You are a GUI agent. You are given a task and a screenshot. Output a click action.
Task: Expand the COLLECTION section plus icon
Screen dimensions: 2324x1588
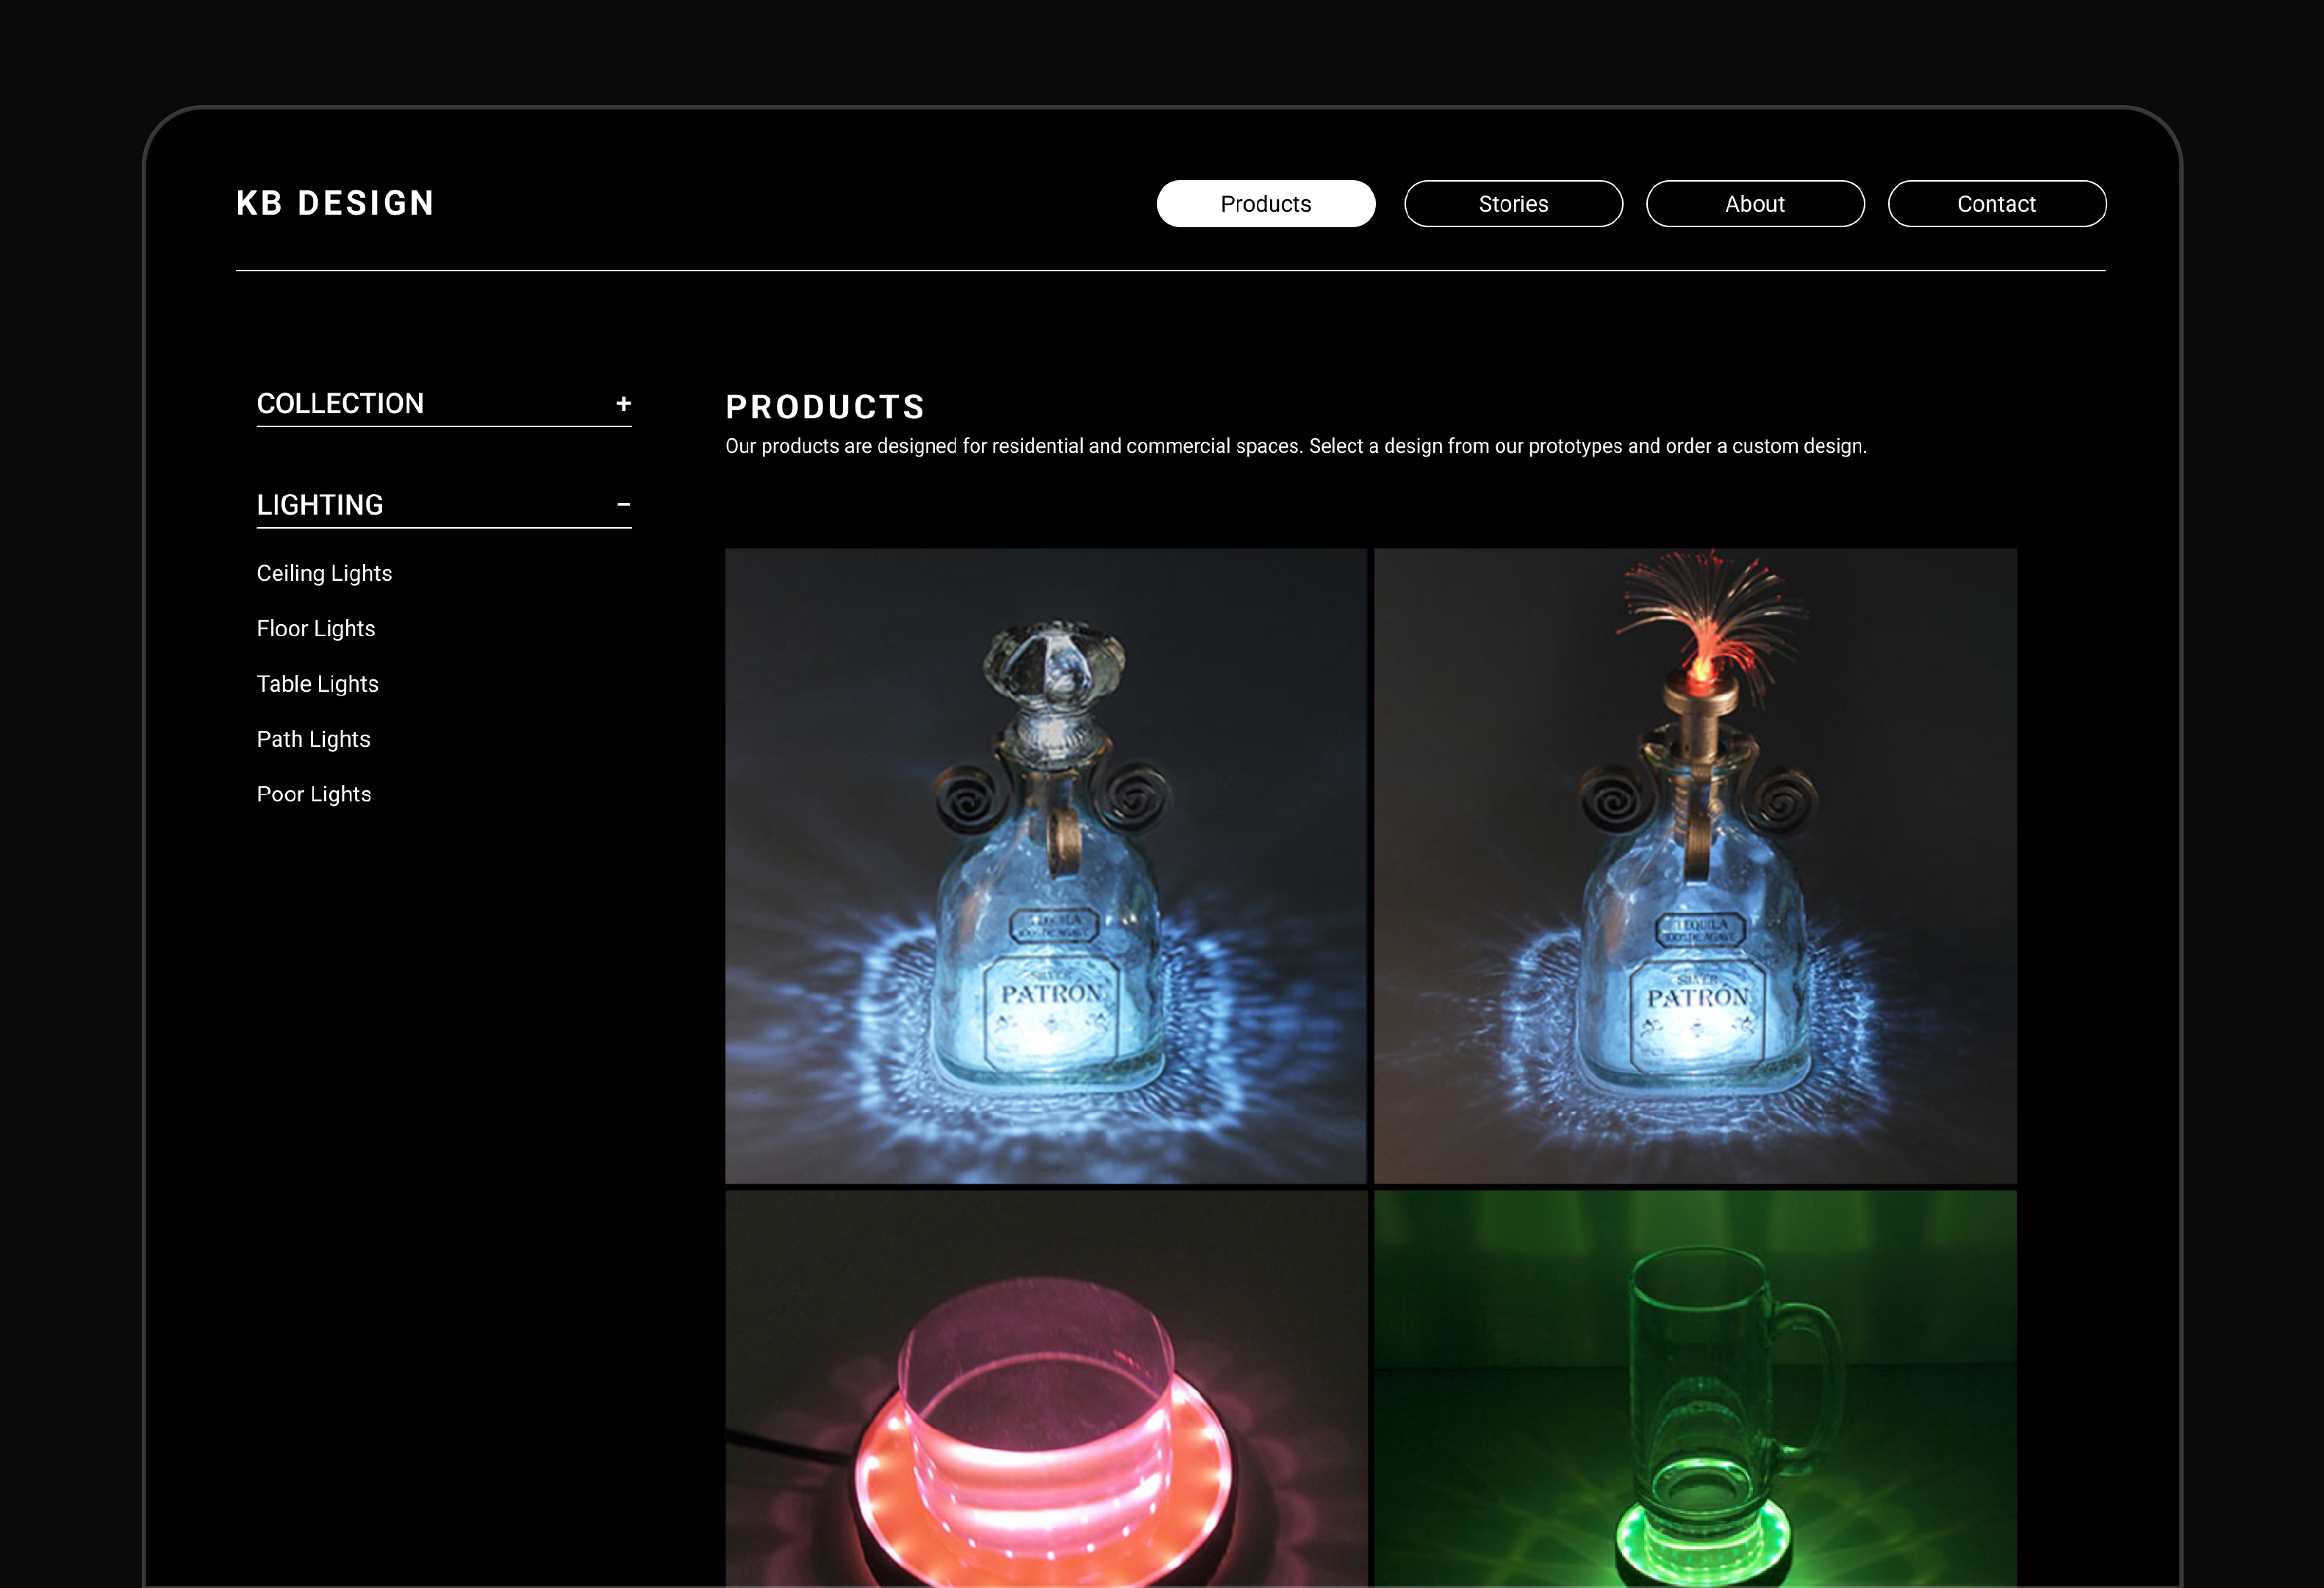tap(623, 404)
